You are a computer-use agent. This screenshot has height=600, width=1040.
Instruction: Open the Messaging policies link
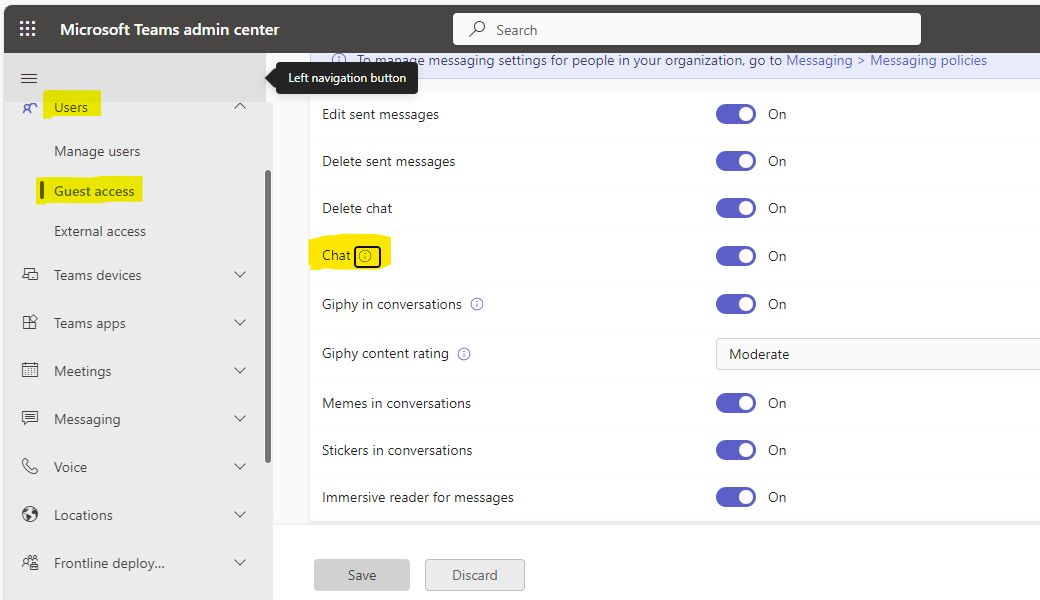(x=928, y=60)
